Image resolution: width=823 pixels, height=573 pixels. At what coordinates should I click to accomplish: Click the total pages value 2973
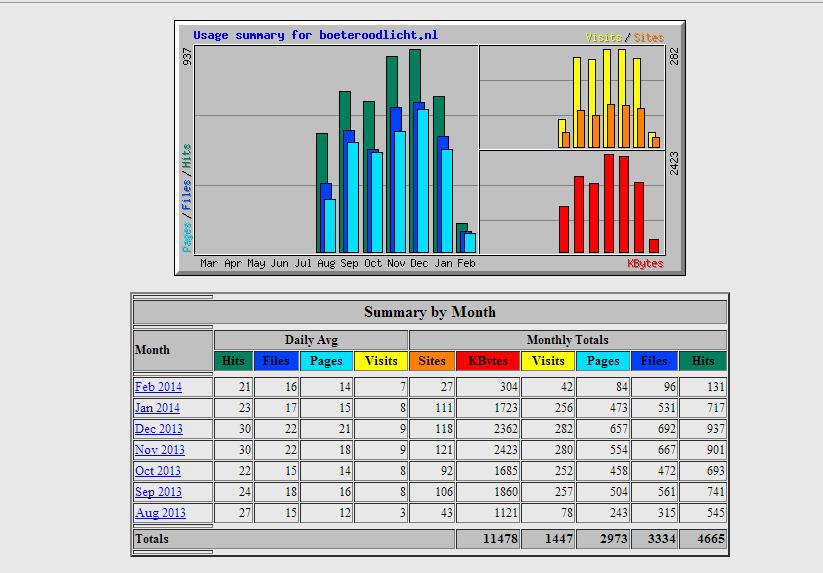click(x=614, y=539)
